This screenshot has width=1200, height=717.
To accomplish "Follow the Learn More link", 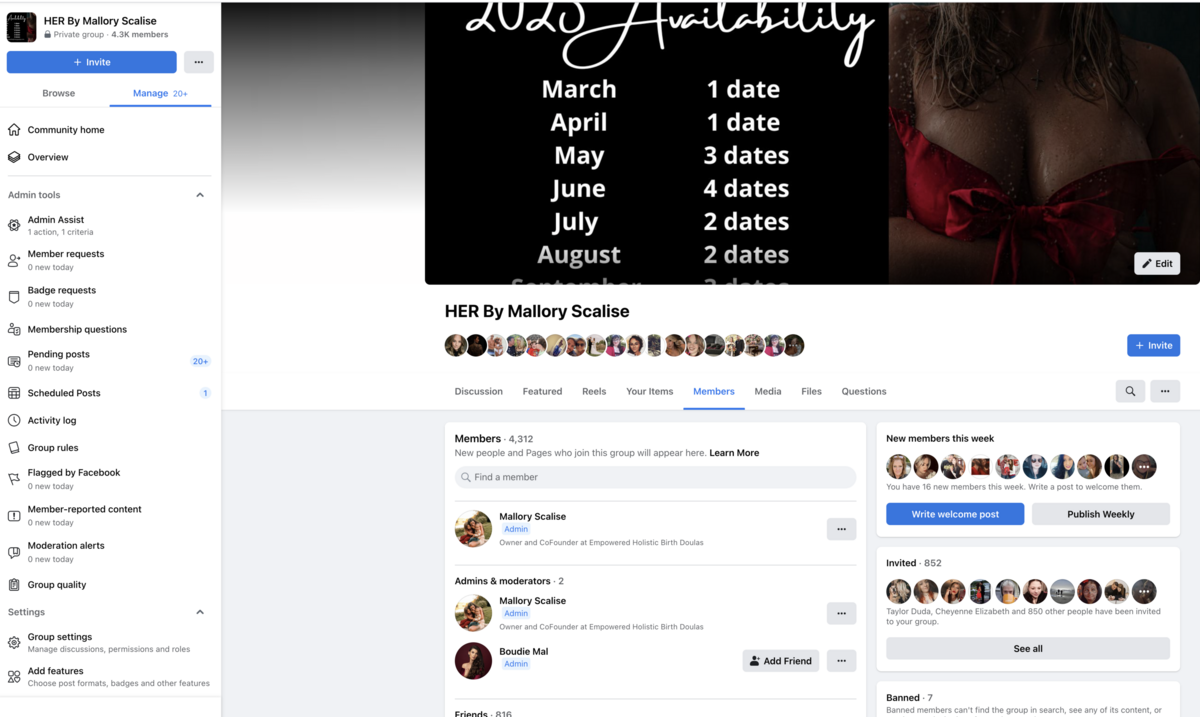I will (x=734, y=453).
